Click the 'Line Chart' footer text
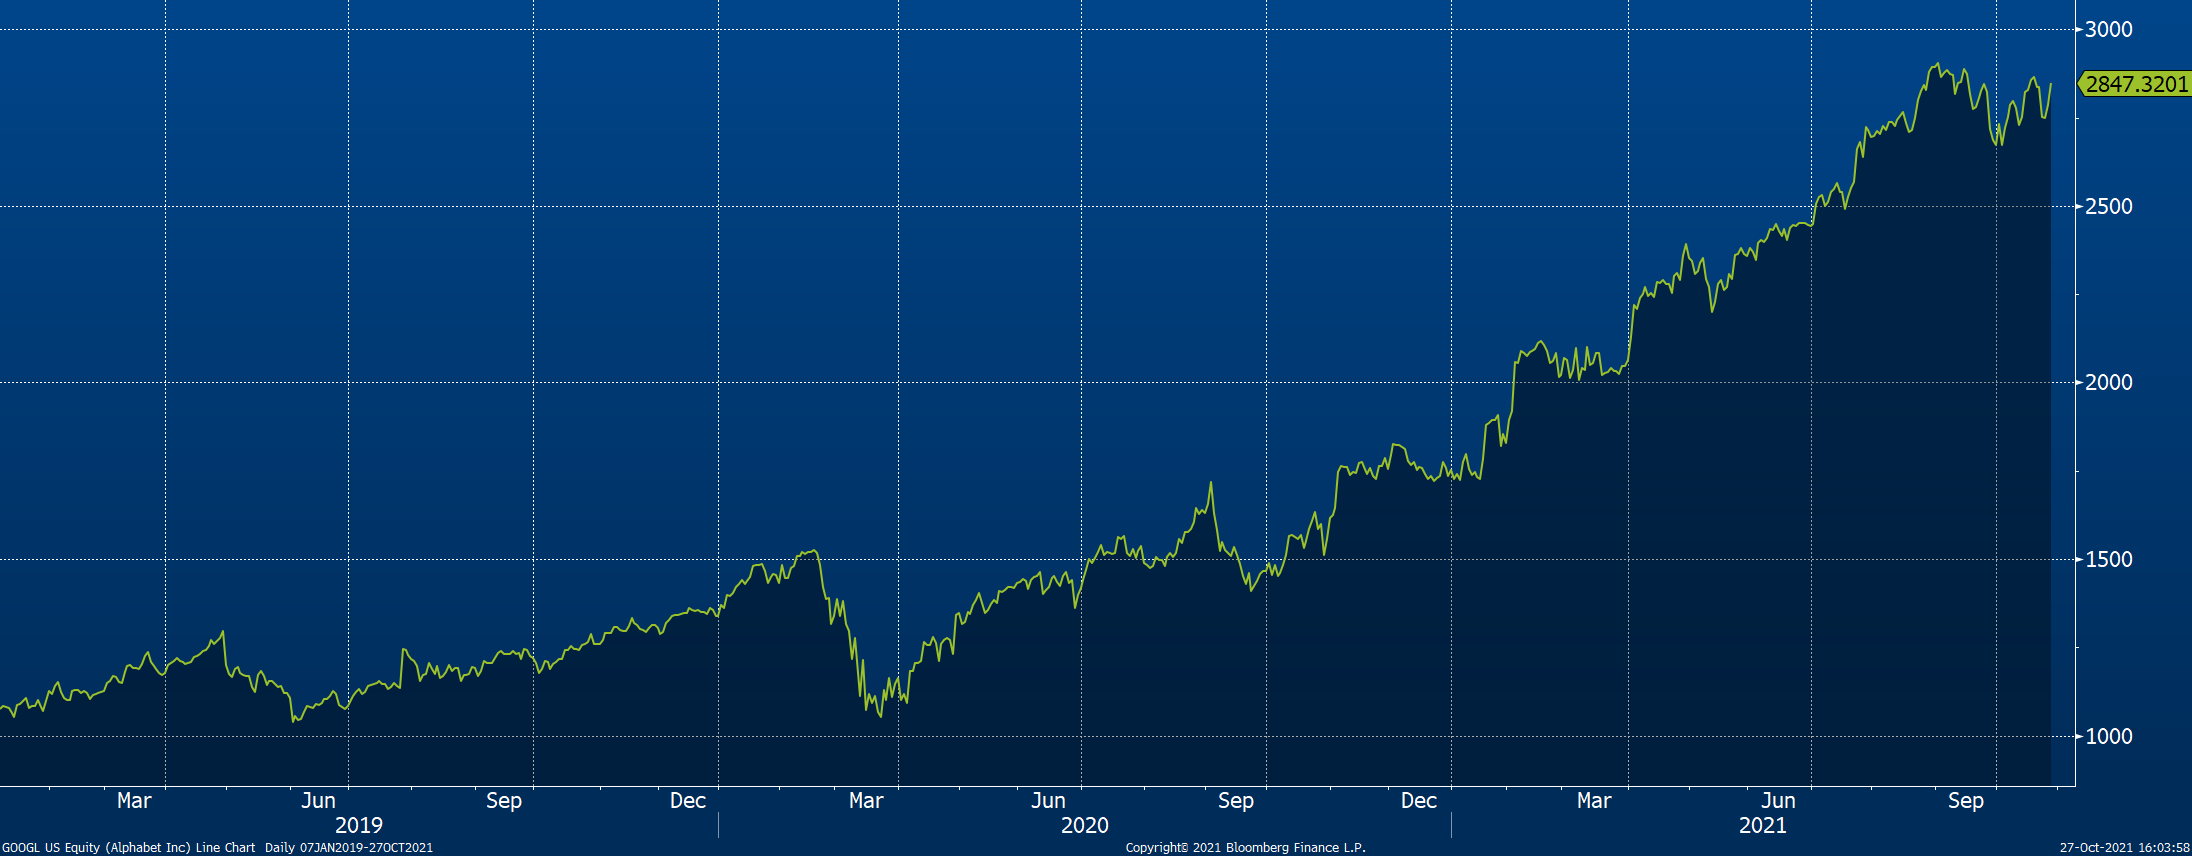Image resolution: width=2192 pixels, height=856 pixels. tap(226, 848)
